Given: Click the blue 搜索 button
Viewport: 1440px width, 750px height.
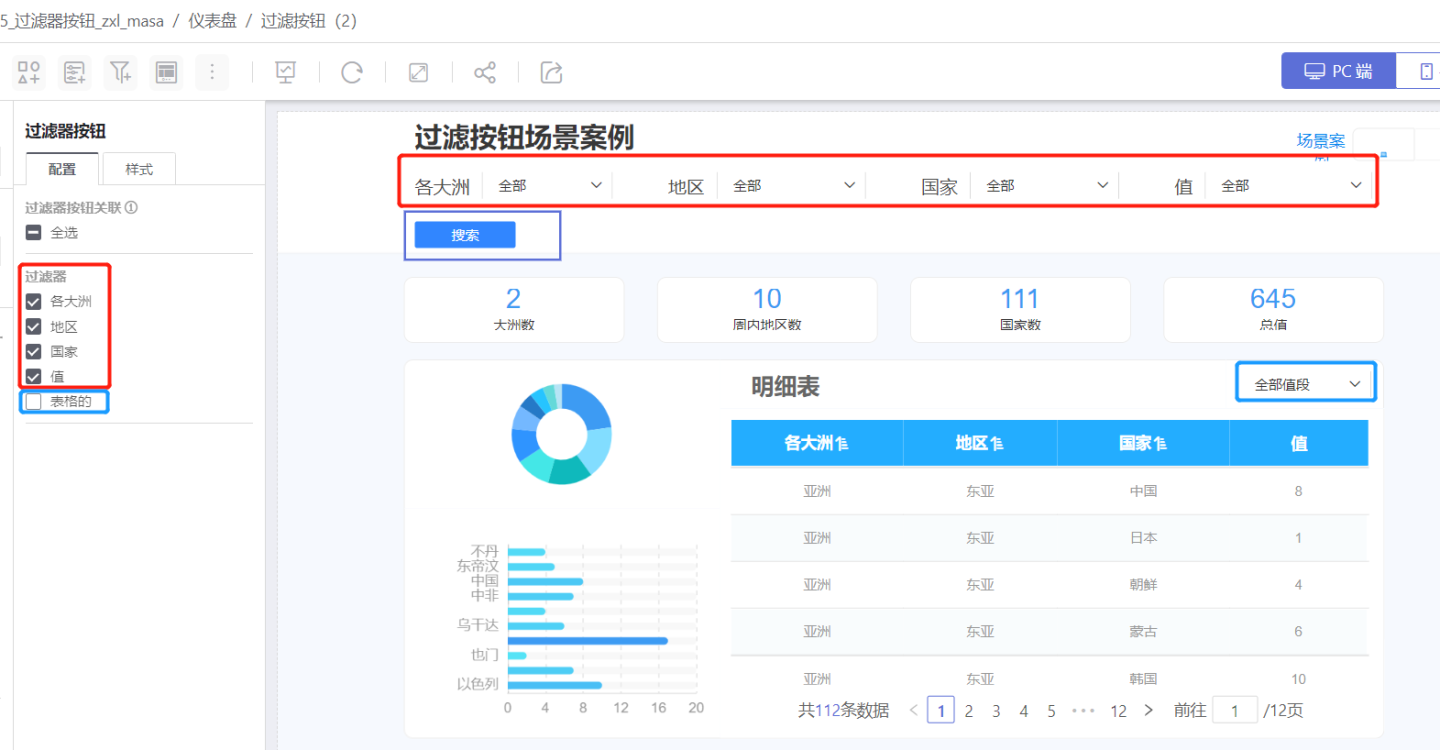Looking at the screenshot, I should click(x=465, y=235).
